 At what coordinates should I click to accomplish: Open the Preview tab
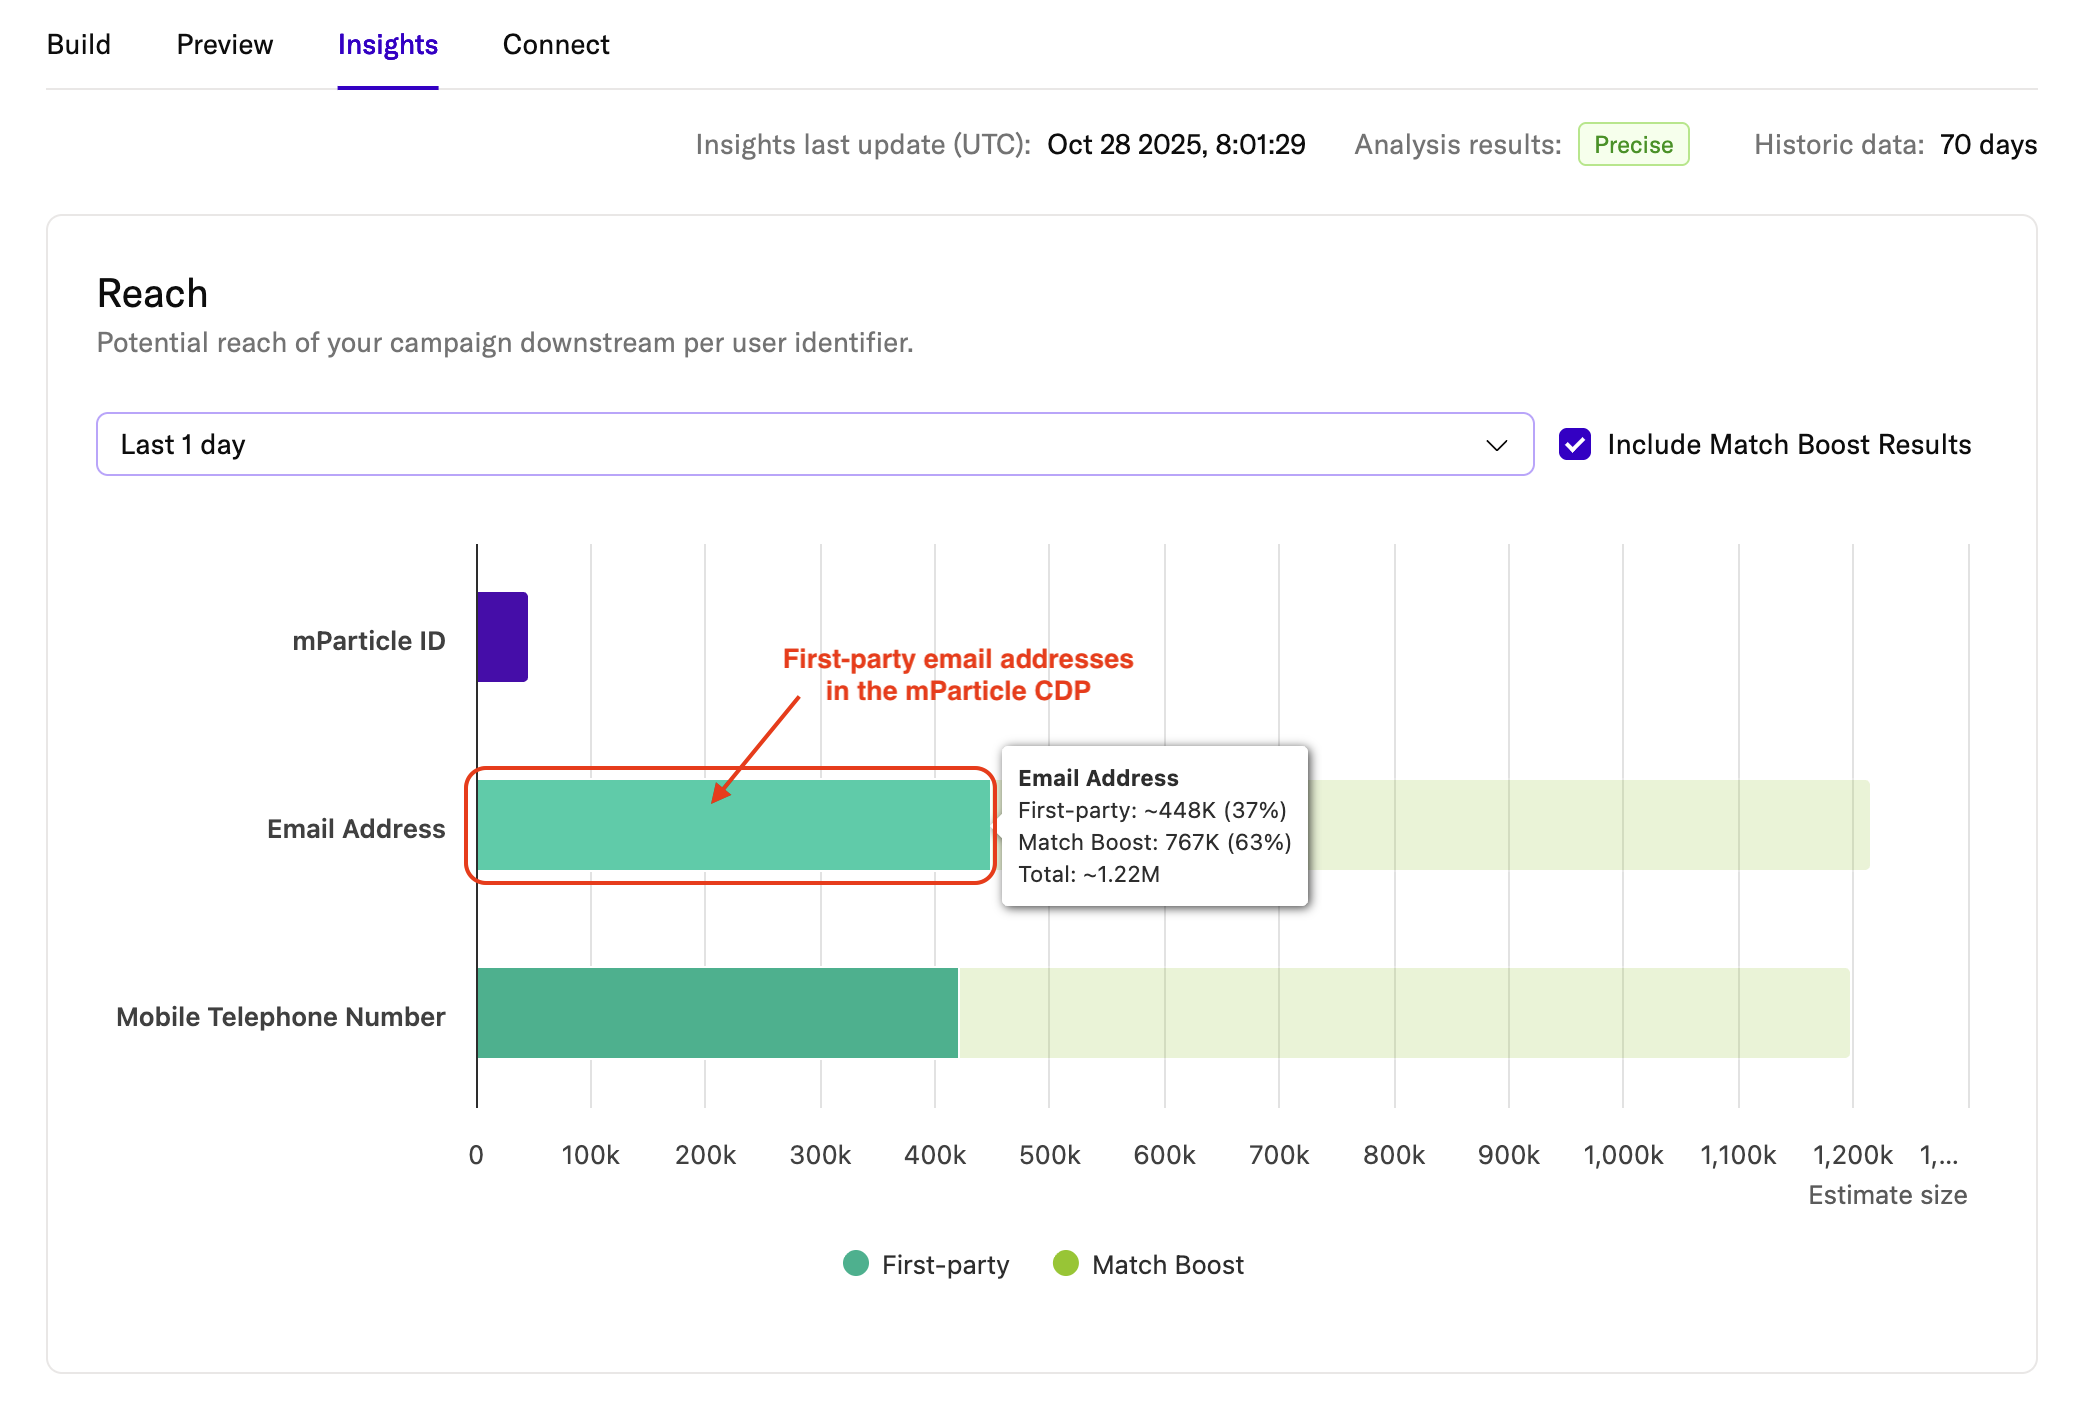coord(224,45)
